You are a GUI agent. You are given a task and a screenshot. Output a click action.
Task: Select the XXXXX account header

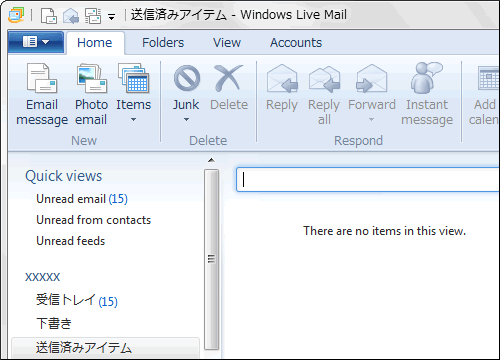[43, 277]
